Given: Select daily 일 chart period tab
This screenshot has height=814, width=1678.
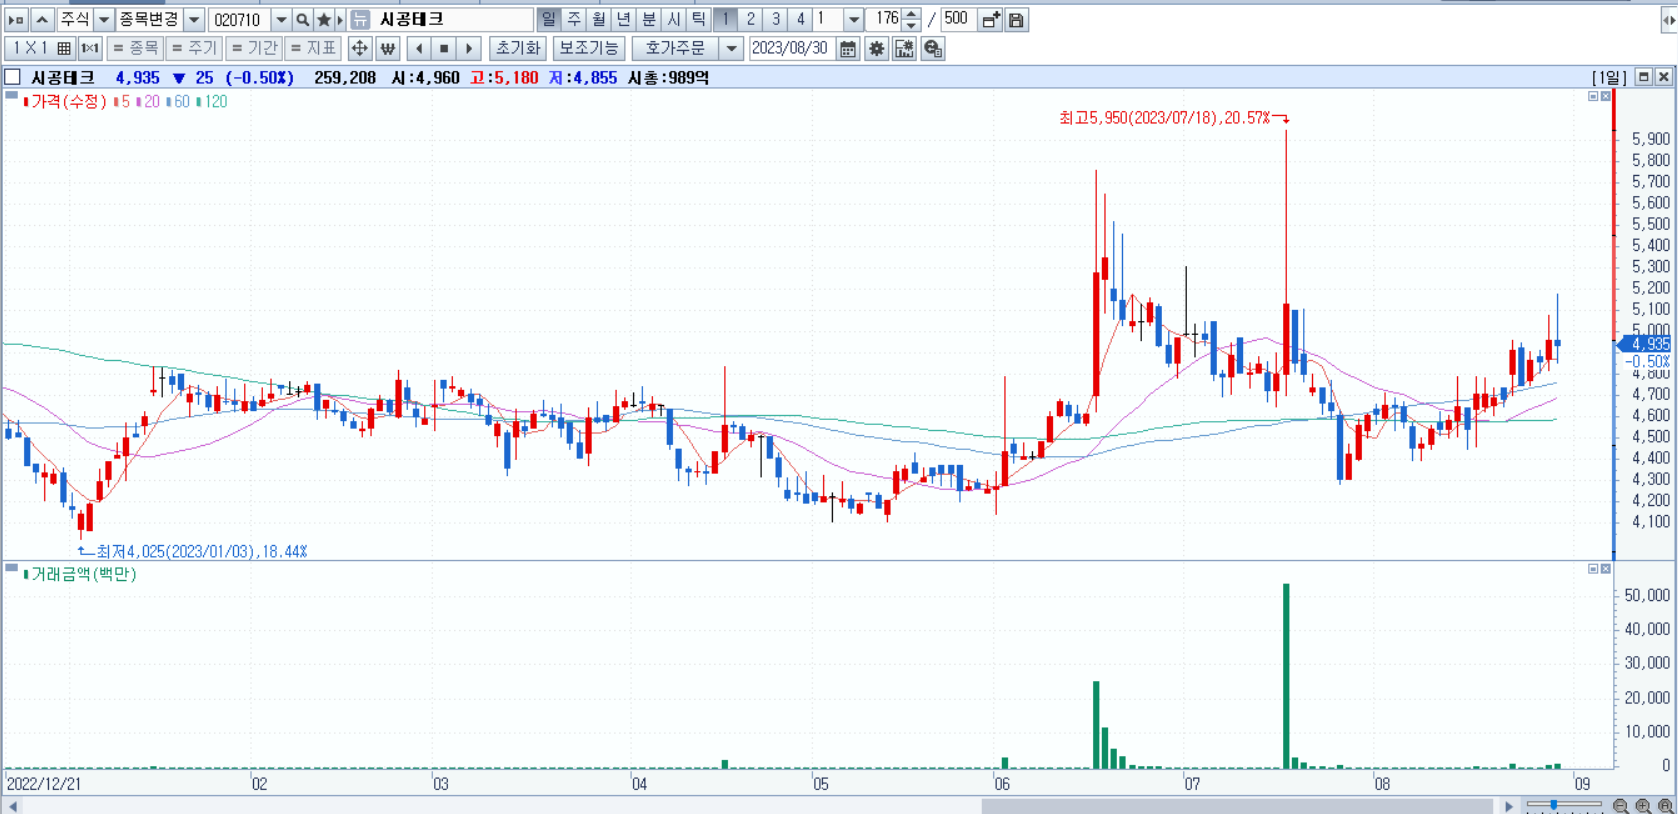Looking at the screenshot, I should coord(548,19).
